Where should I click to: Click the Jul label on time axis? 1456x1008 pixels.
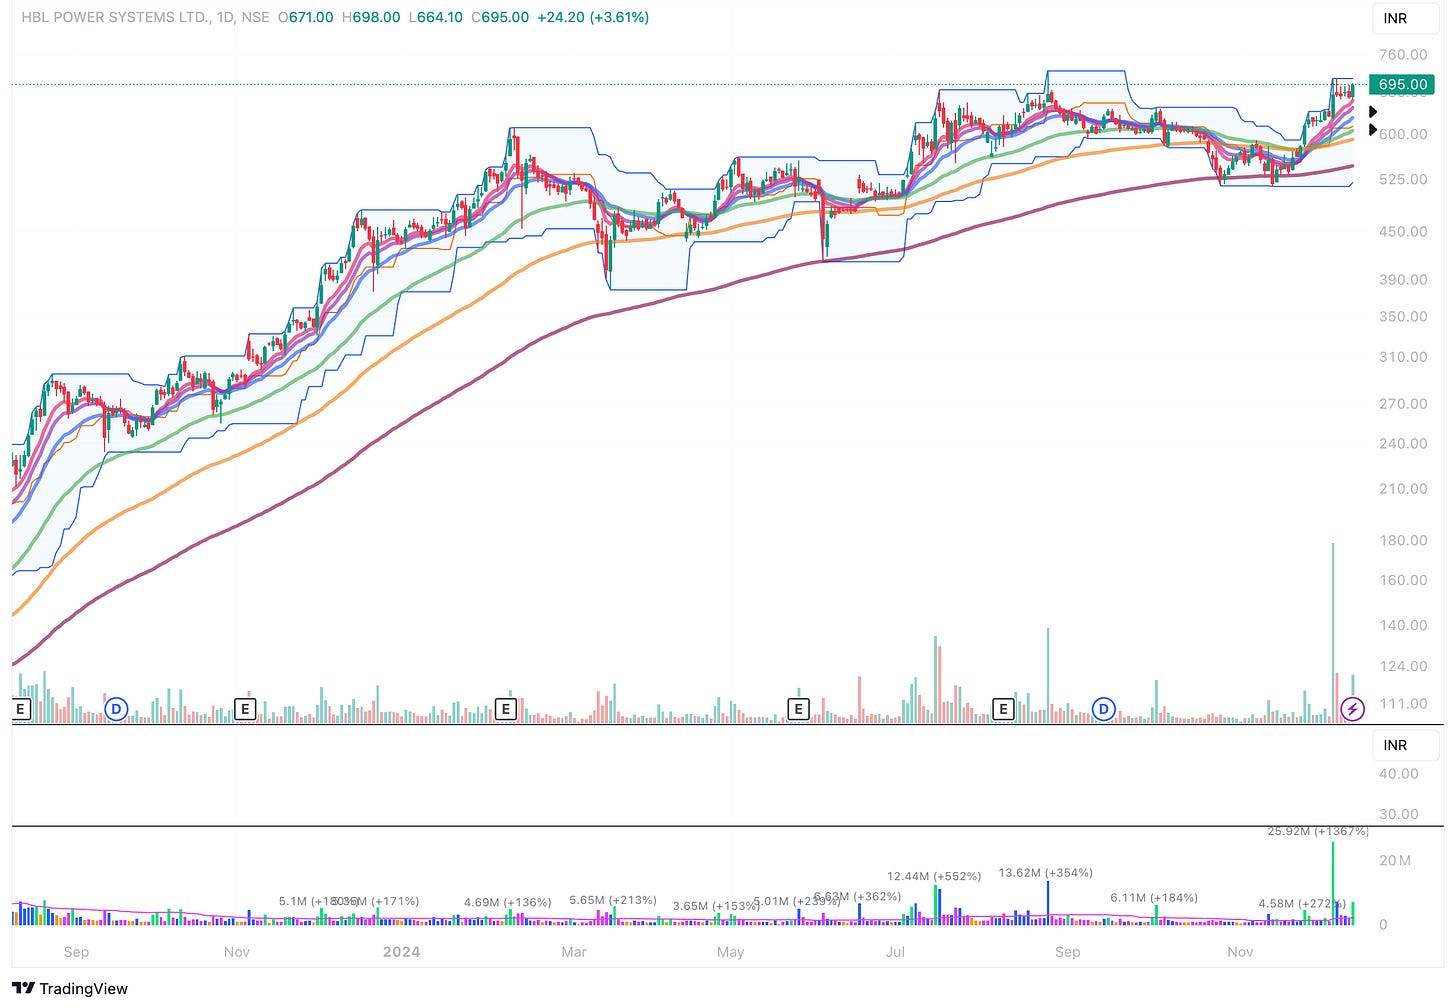[x=895, y=952]
